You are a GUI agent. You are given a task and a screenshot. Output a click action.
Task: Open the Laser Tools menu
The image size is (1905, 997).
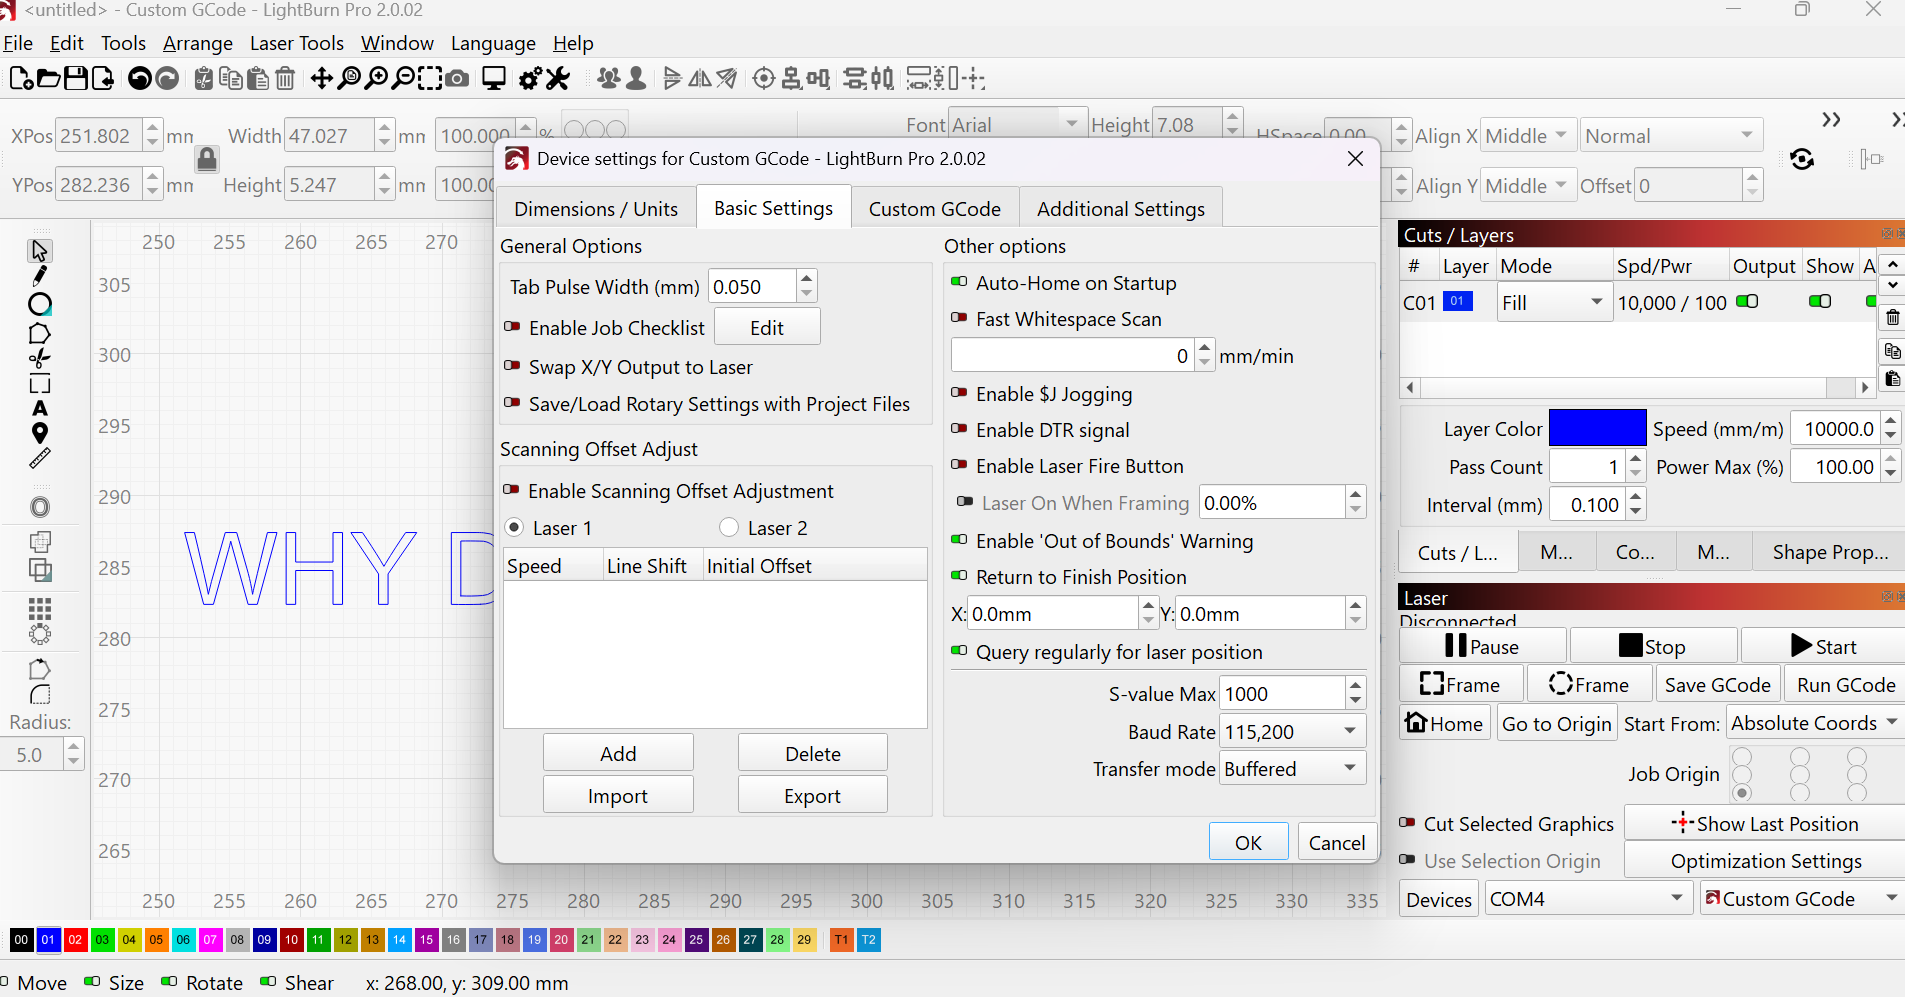click(x=296, y=43)
